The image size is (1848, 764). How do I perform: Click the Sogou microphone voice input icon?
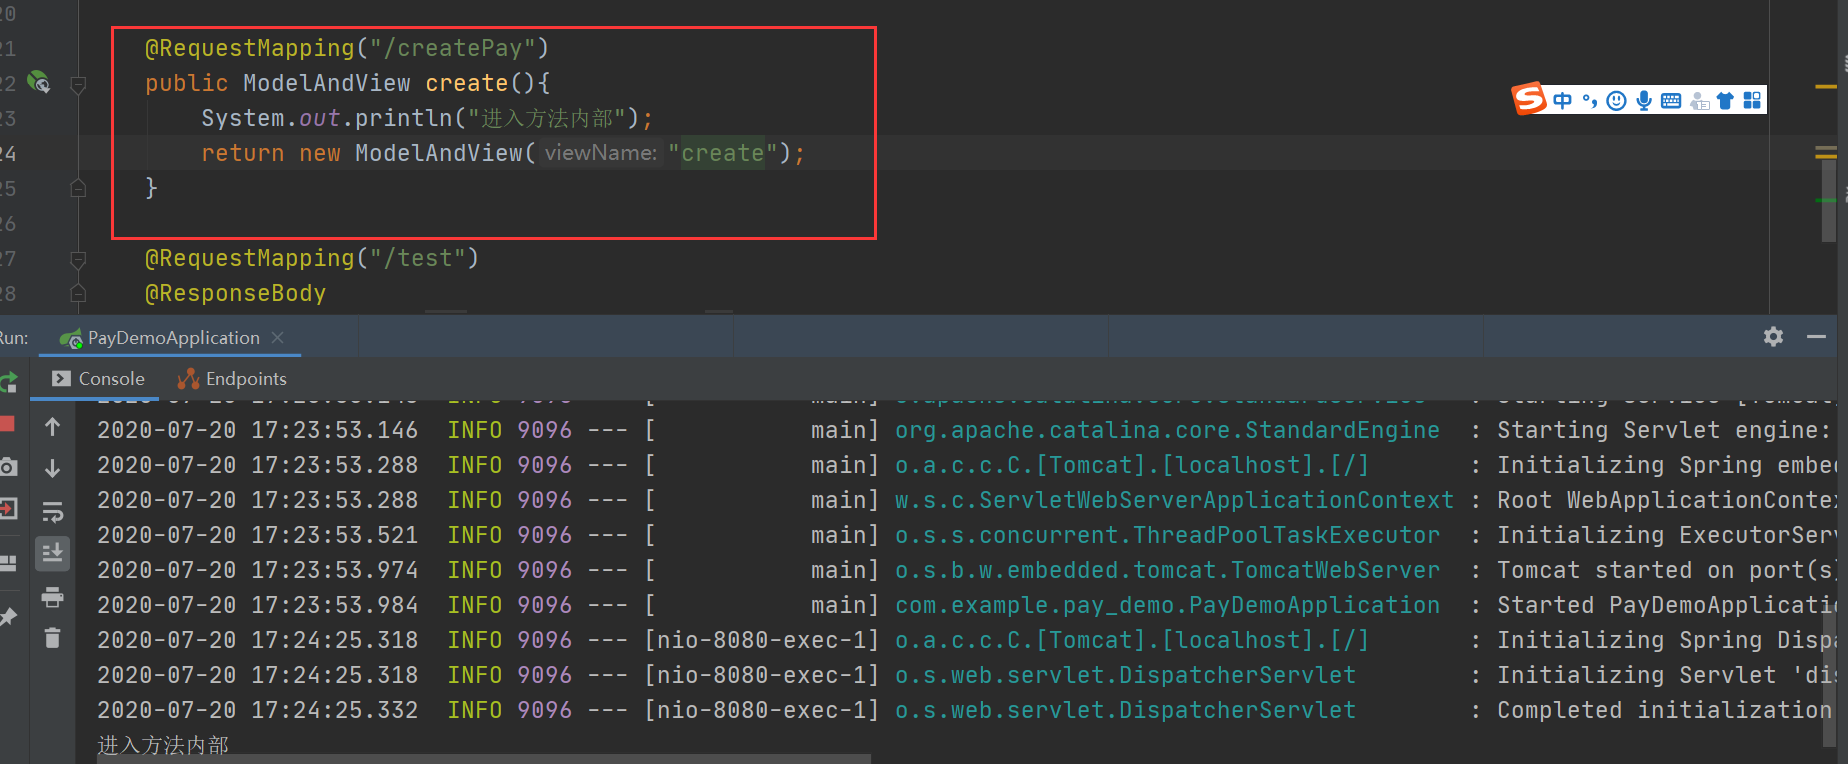1643,100
